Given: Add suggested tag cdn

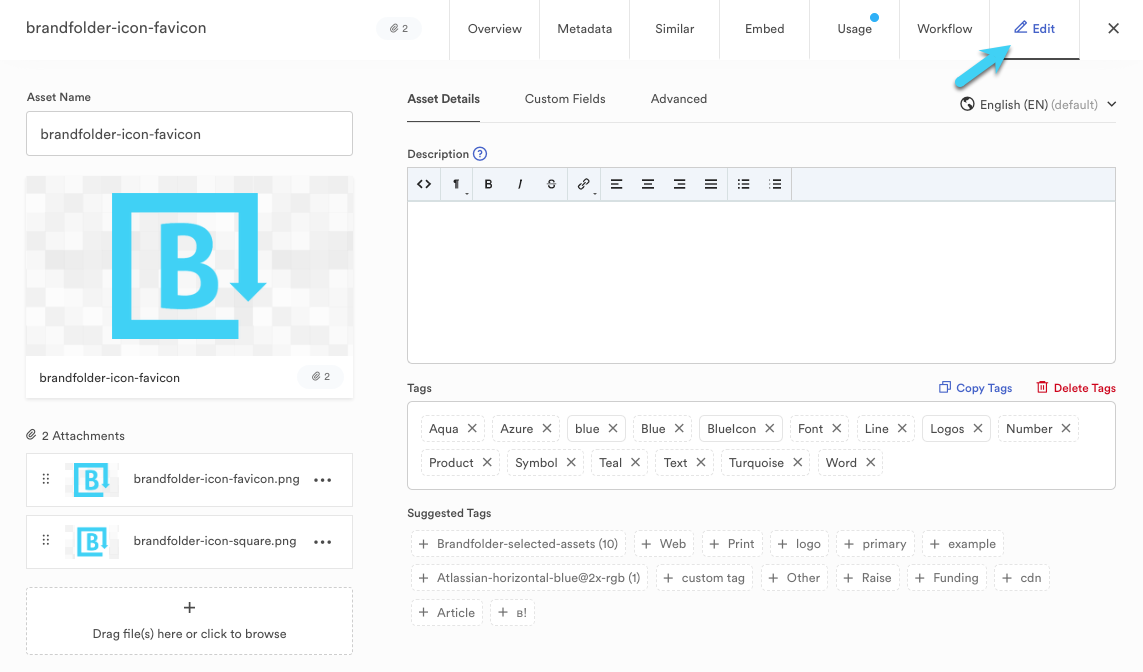Looking at the screenshot, I should (x=1021, y=578).
